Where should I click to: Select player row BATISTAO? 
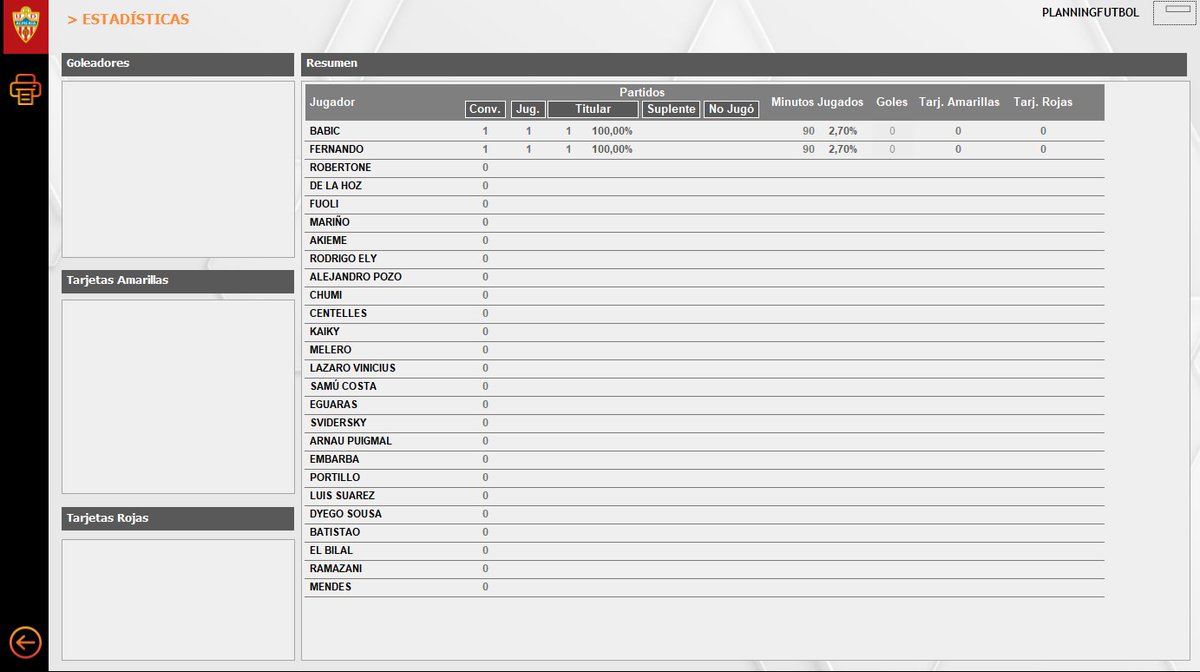pos(705,533)
